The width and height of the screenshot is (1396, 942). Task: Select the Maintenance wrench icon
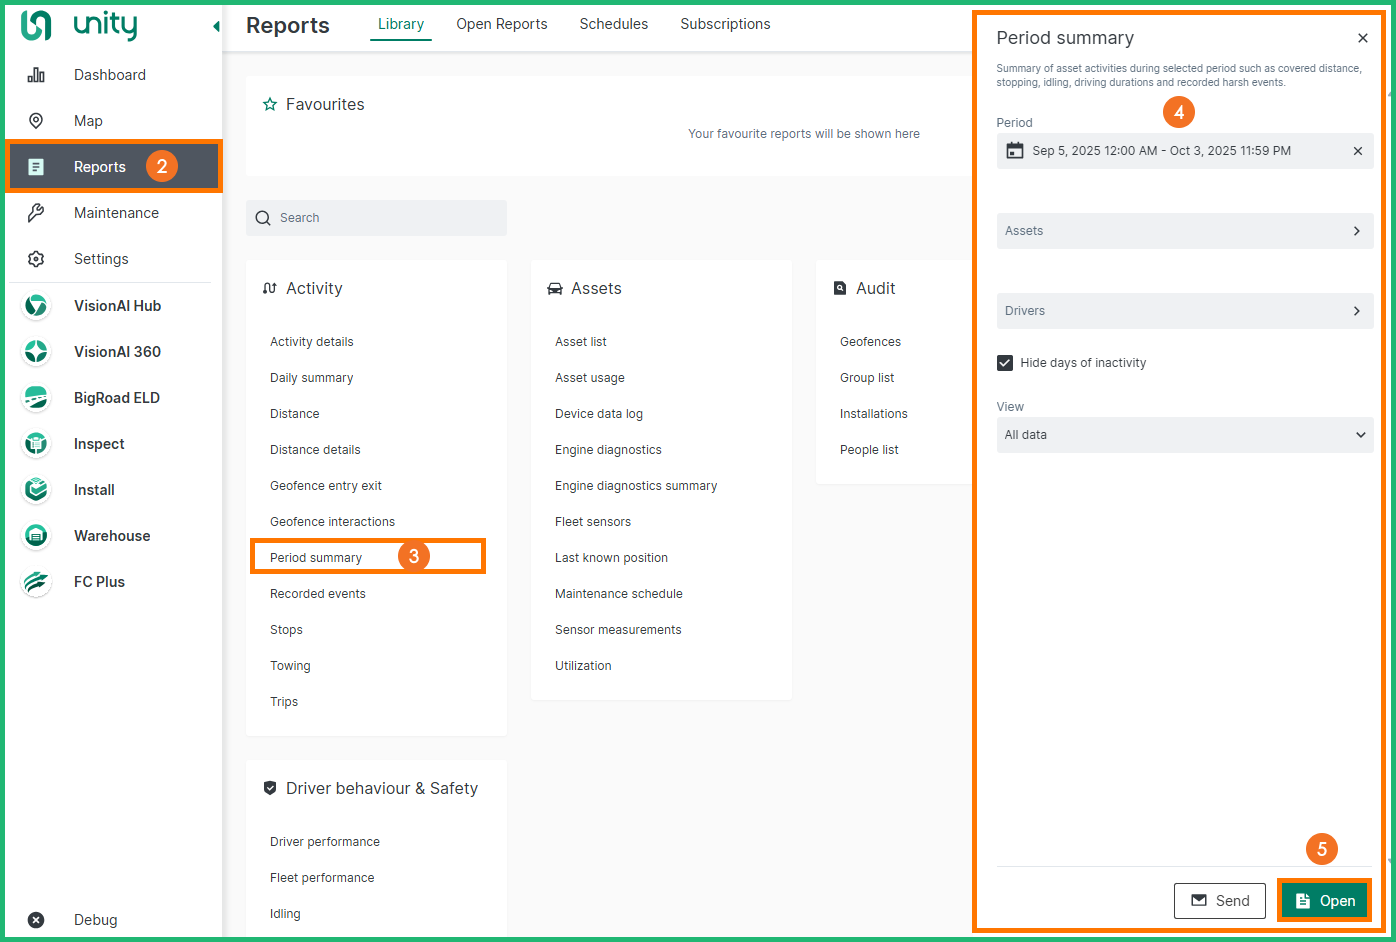point(36,213)
